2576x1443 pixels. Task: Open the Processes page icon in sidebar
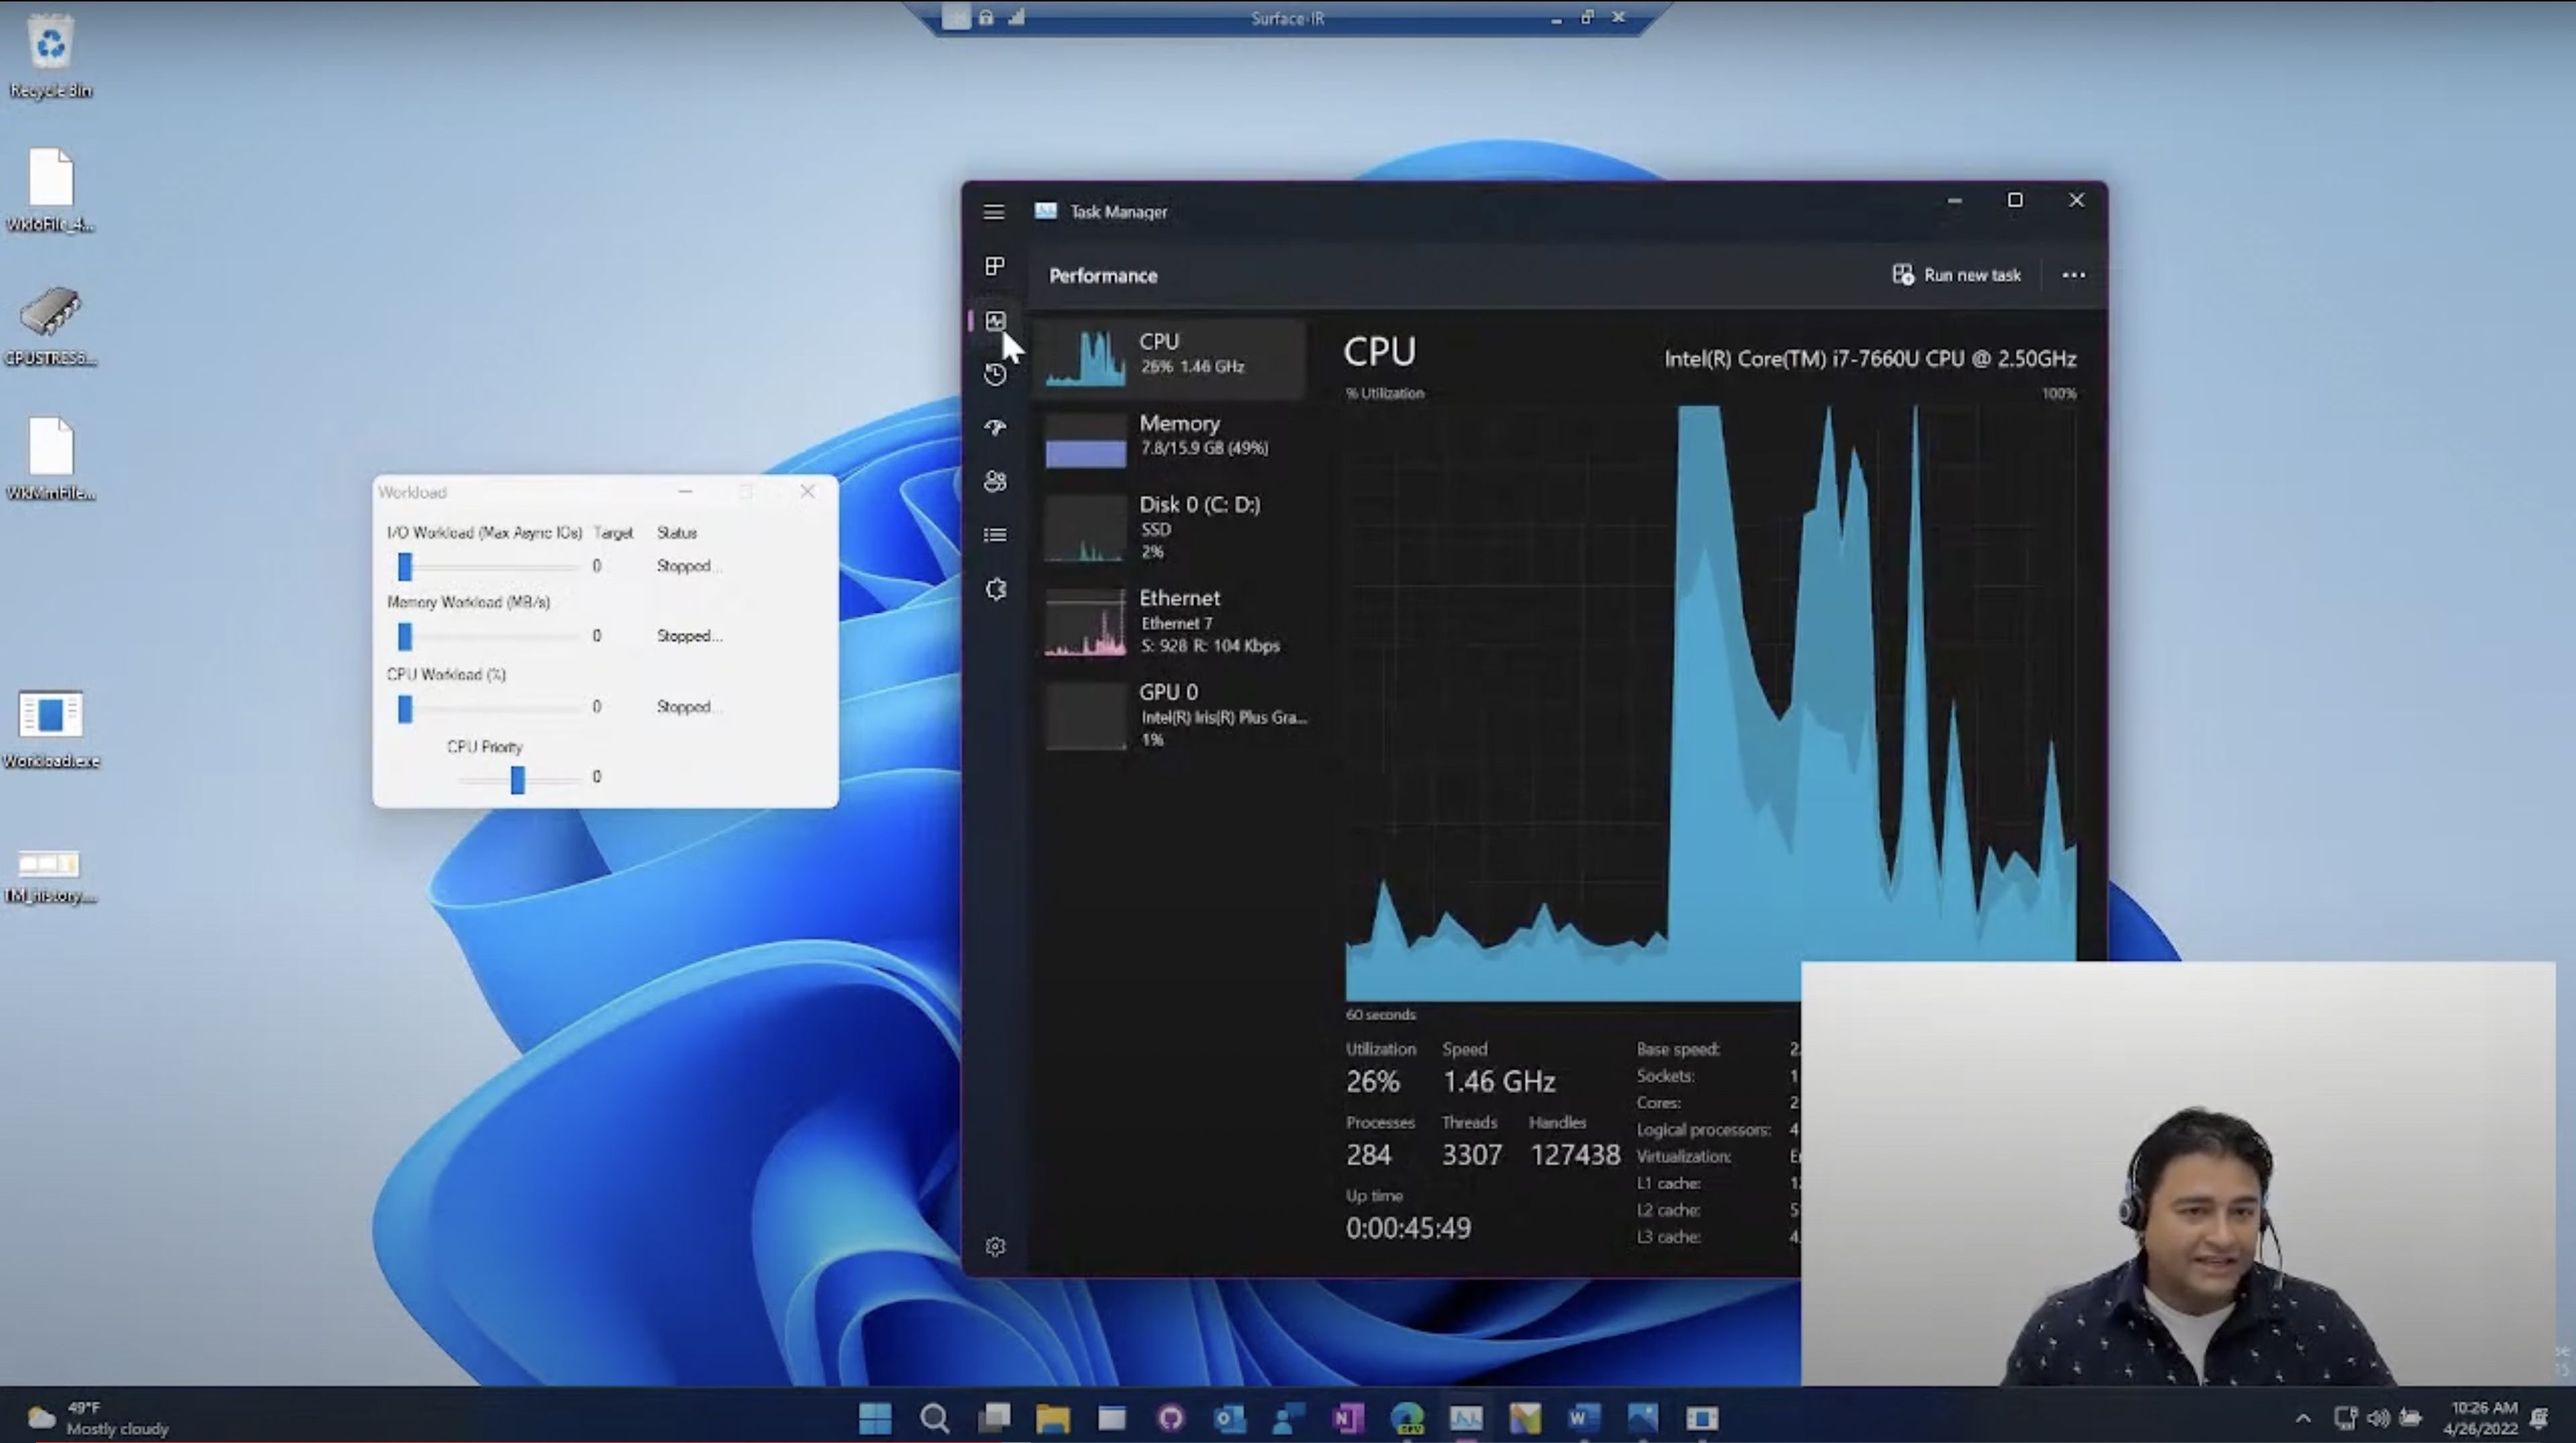994,266
